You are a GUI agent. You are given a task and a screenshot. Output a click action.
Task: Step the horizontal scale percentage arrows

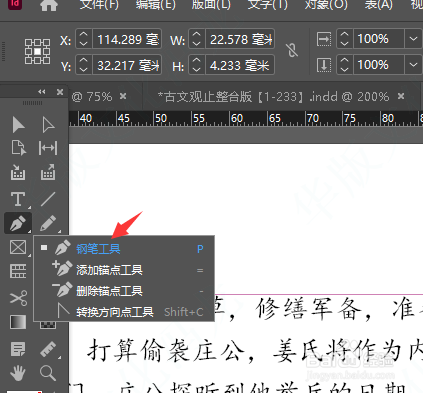click(344, 39)
